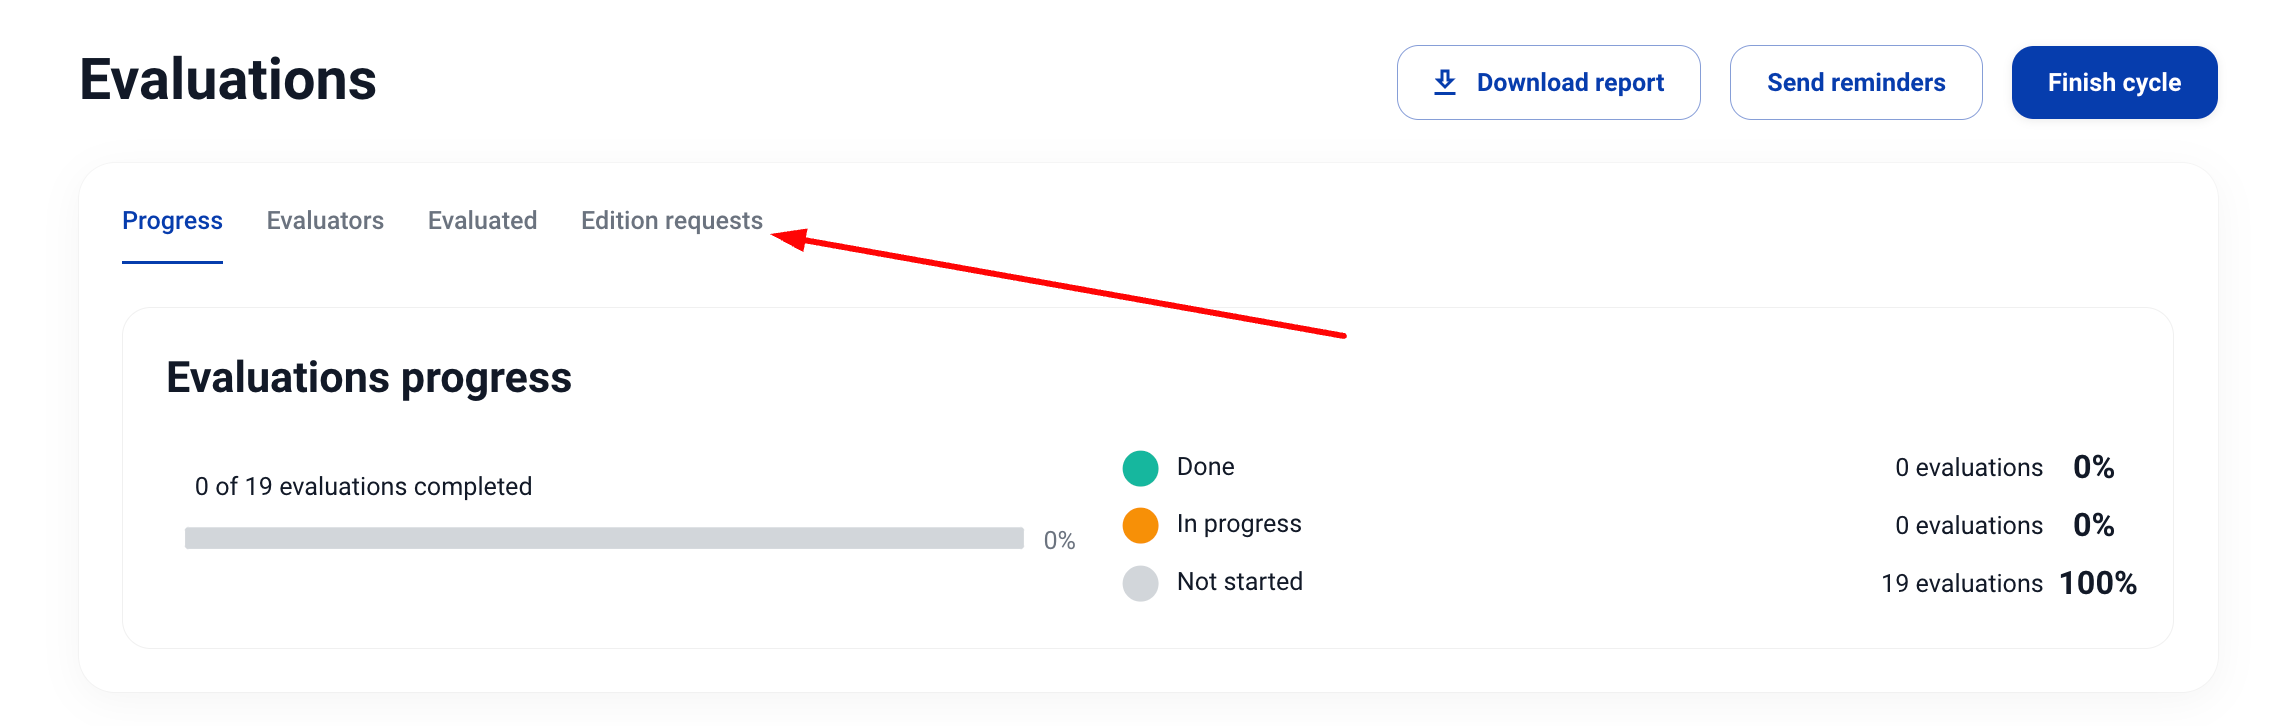The image size is (2272, 726).
Task: Click the Download report button
Action: [x=1548, y=82]
